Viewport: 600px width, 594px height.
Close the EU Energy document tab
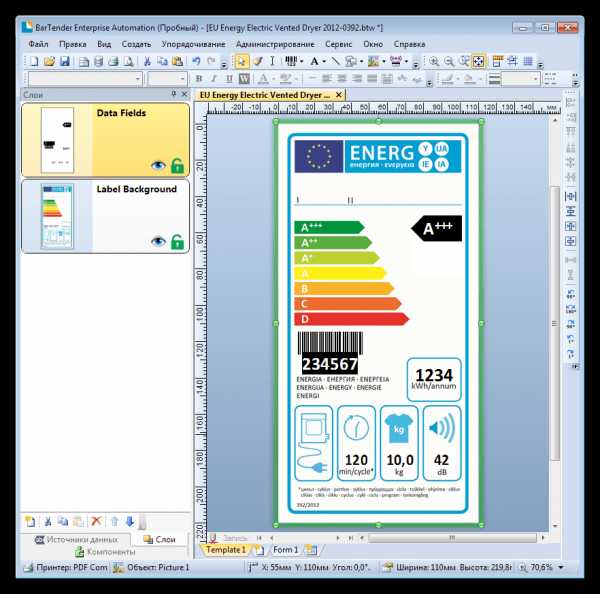tap(339, 95)
